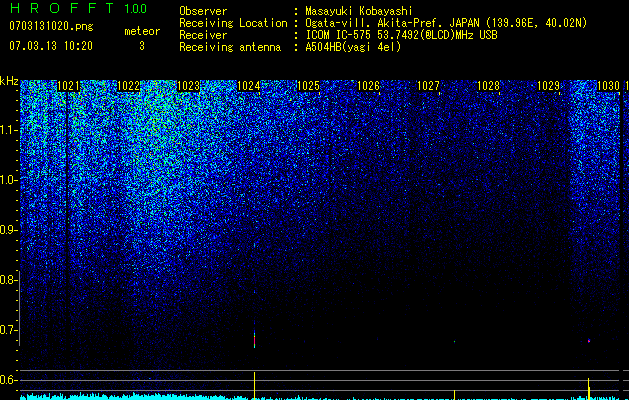Click the 0.6 kHz axis tick label
The width and height of the screenshot is (629, 400).
pyautogui.click(x=8, y=380)
